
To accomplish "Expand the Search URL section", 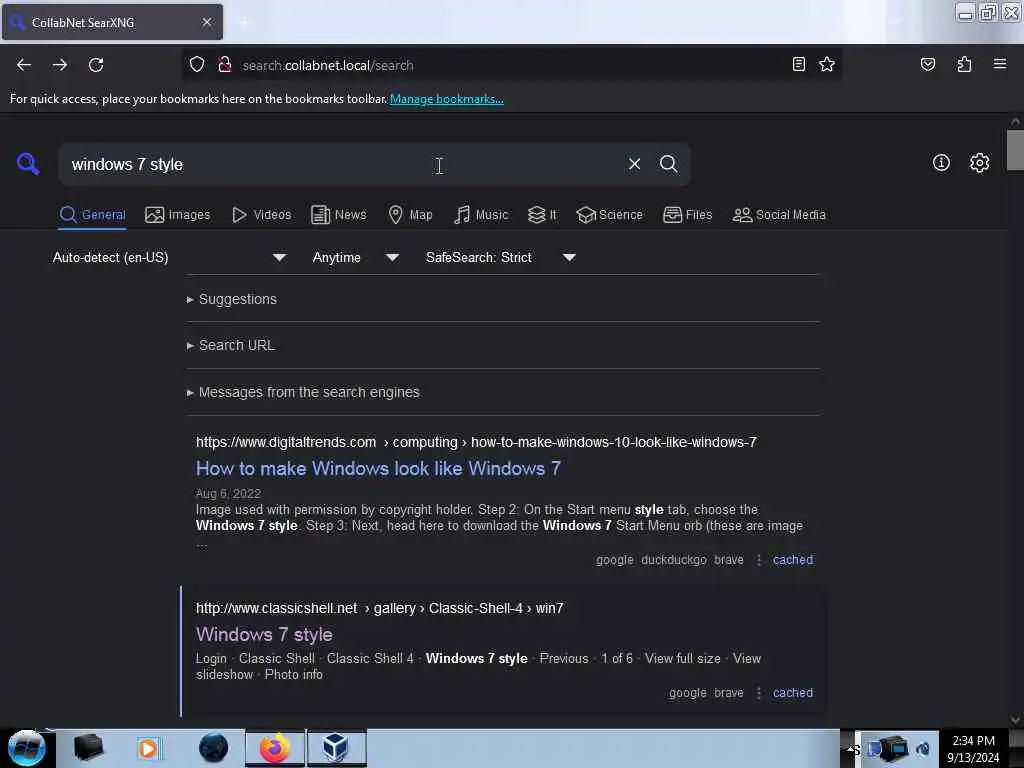I will pos(231,345).
